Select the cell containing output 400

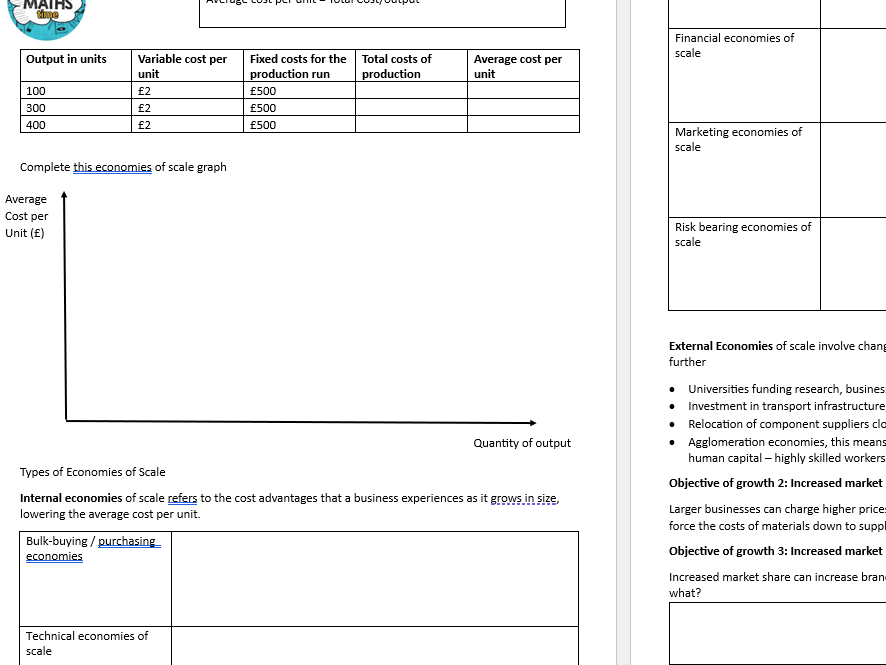(76, 124)
